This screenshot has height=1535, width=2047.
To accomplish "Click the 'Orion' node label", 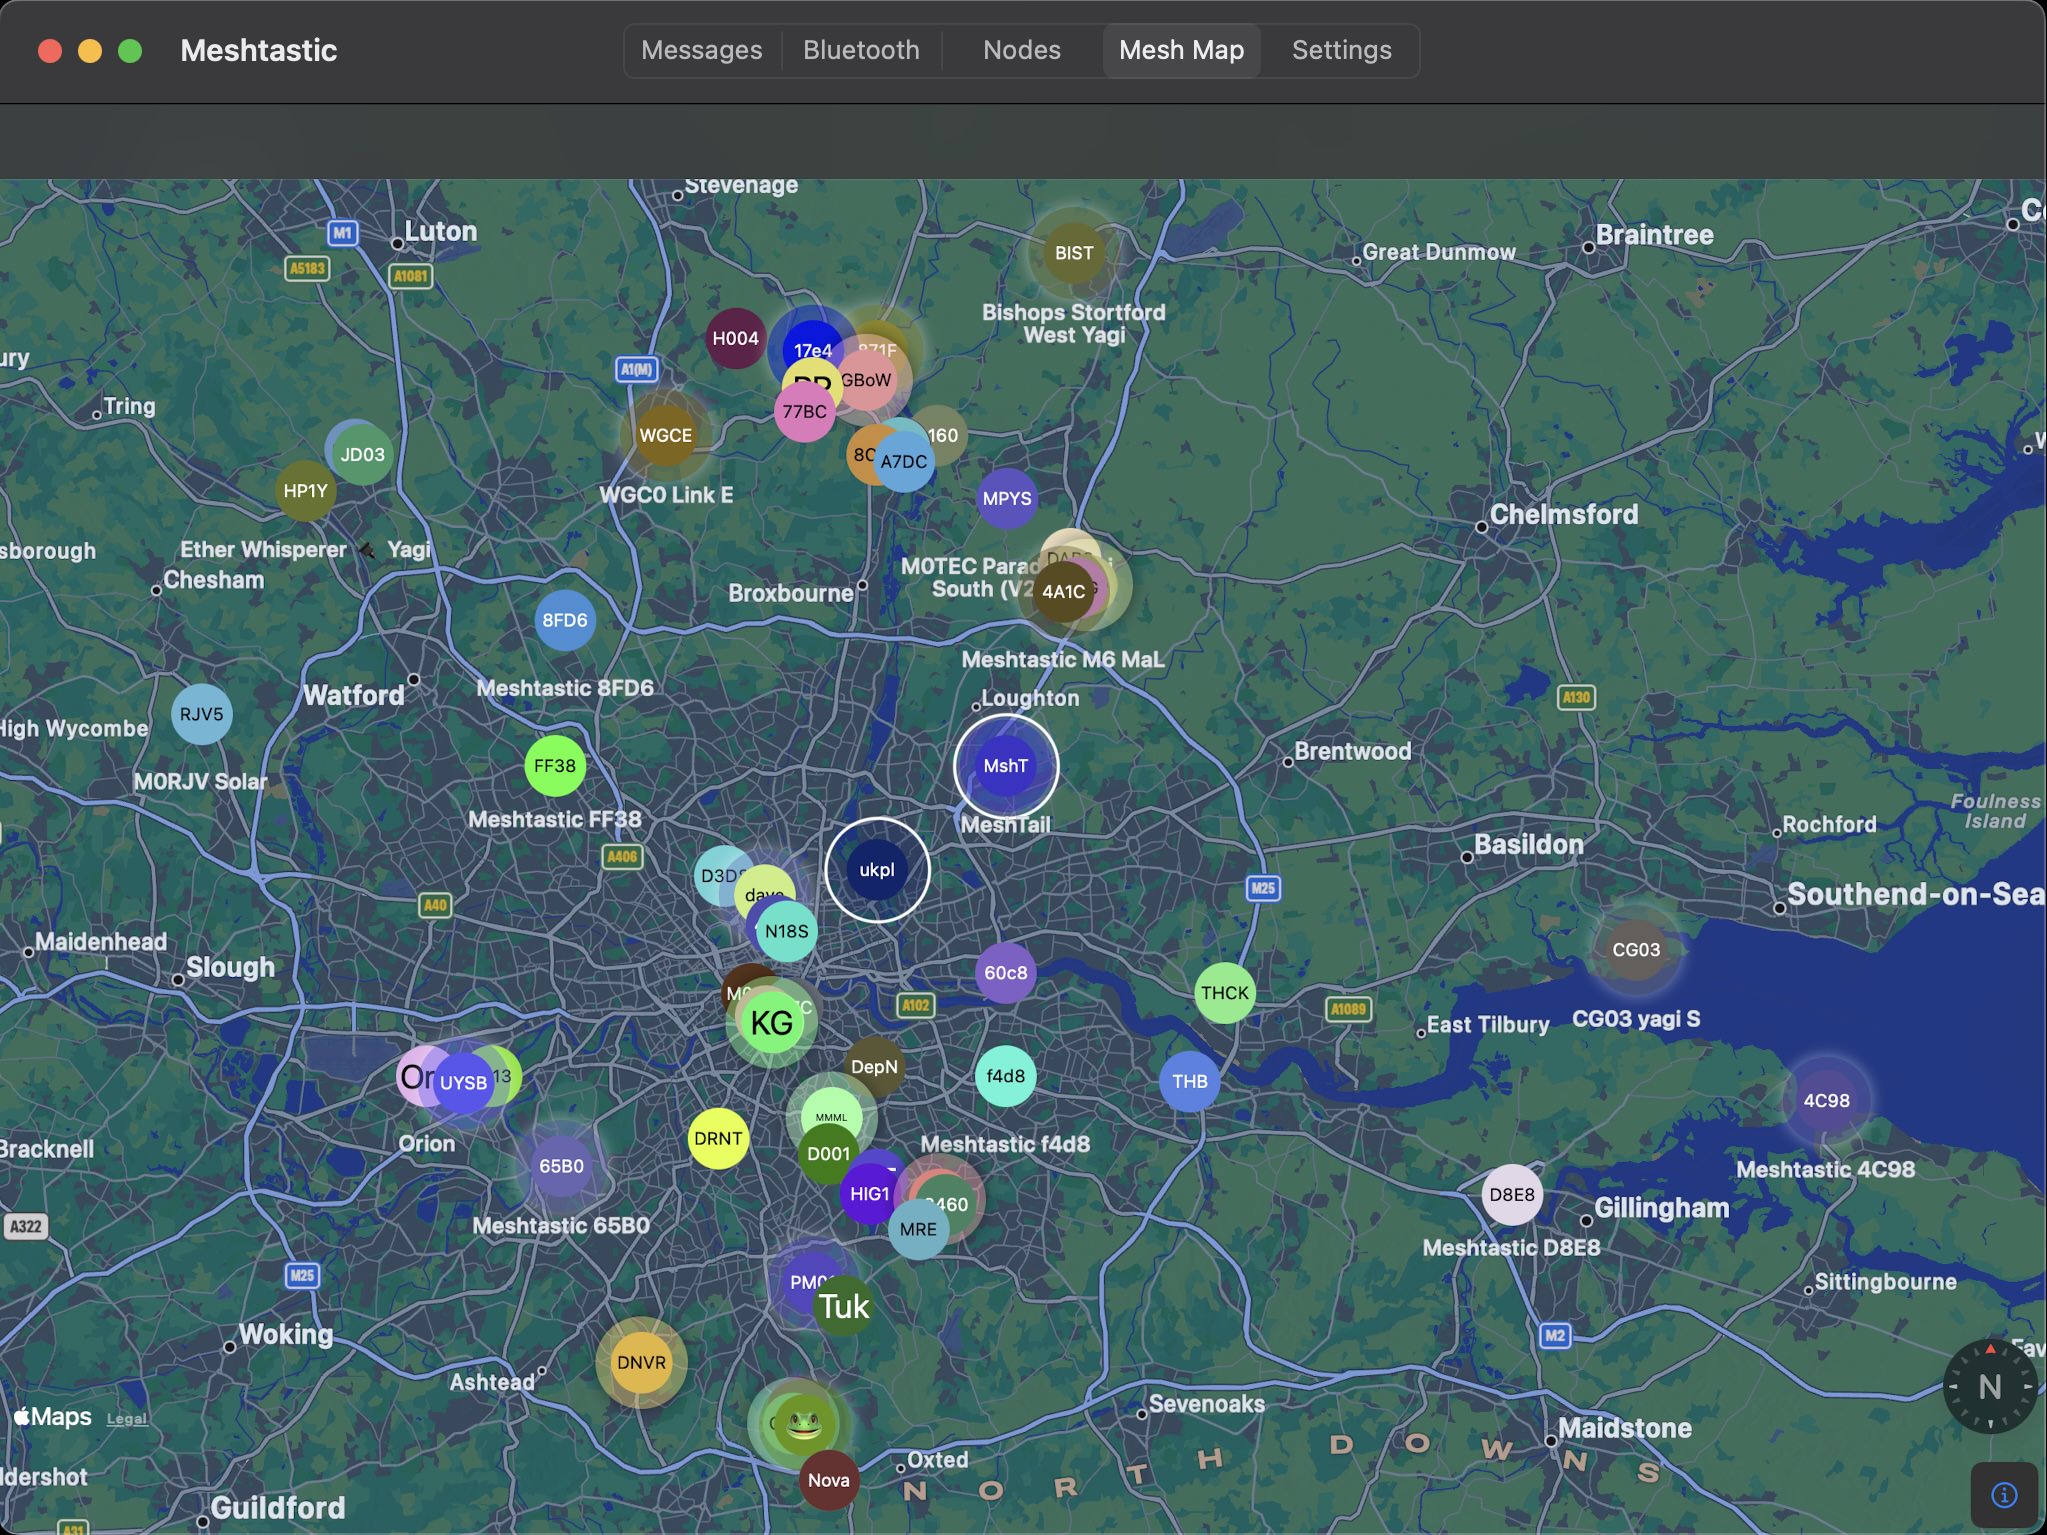I will (x=426, y=1143).
